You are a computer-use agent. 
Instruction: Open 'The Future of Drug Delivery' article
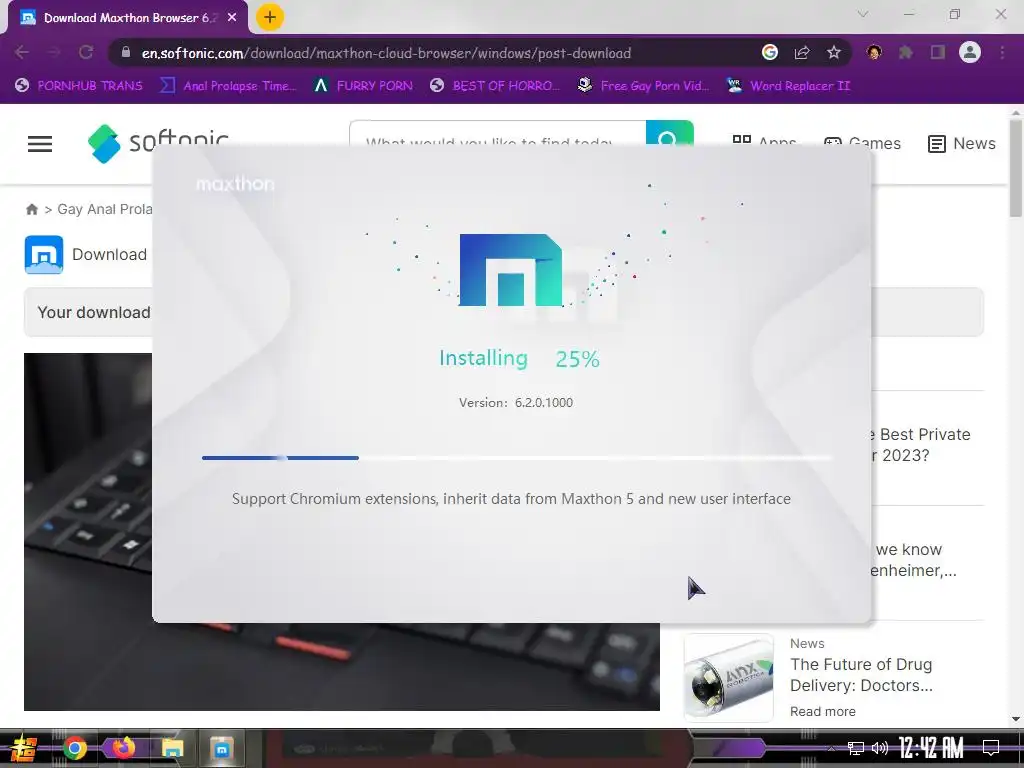861,675
